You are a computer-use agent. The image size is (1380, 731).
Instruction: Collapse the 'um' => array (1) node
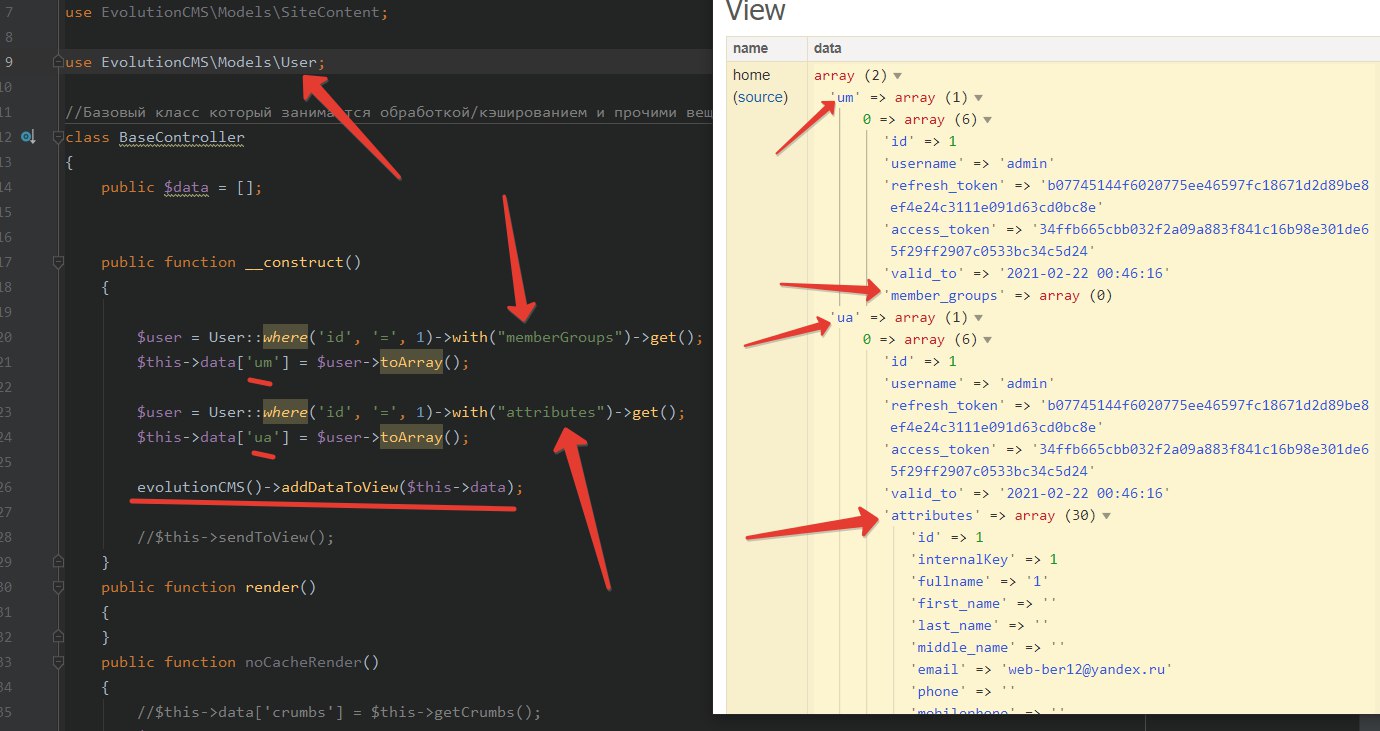[x=978, y=98]
